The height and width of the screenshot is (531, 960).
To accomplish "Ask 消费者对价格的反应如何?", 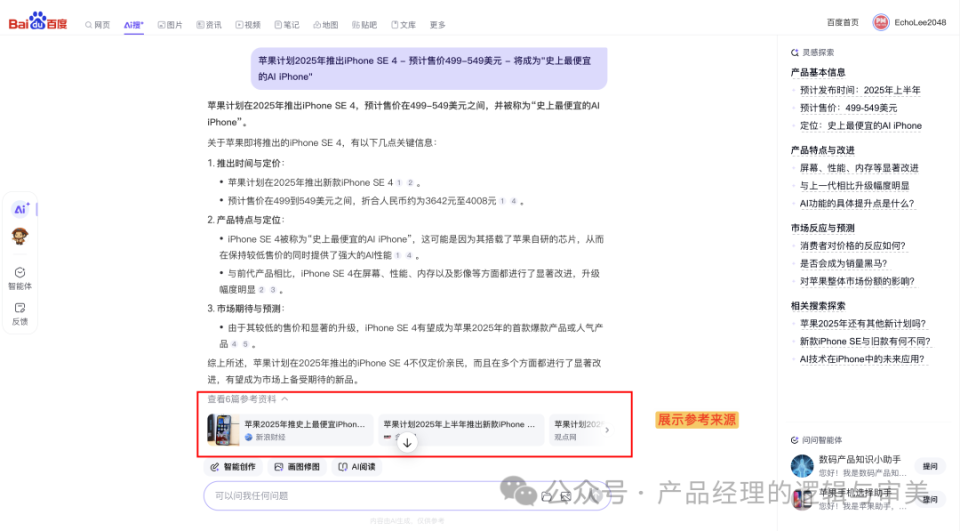I will 852,246.
